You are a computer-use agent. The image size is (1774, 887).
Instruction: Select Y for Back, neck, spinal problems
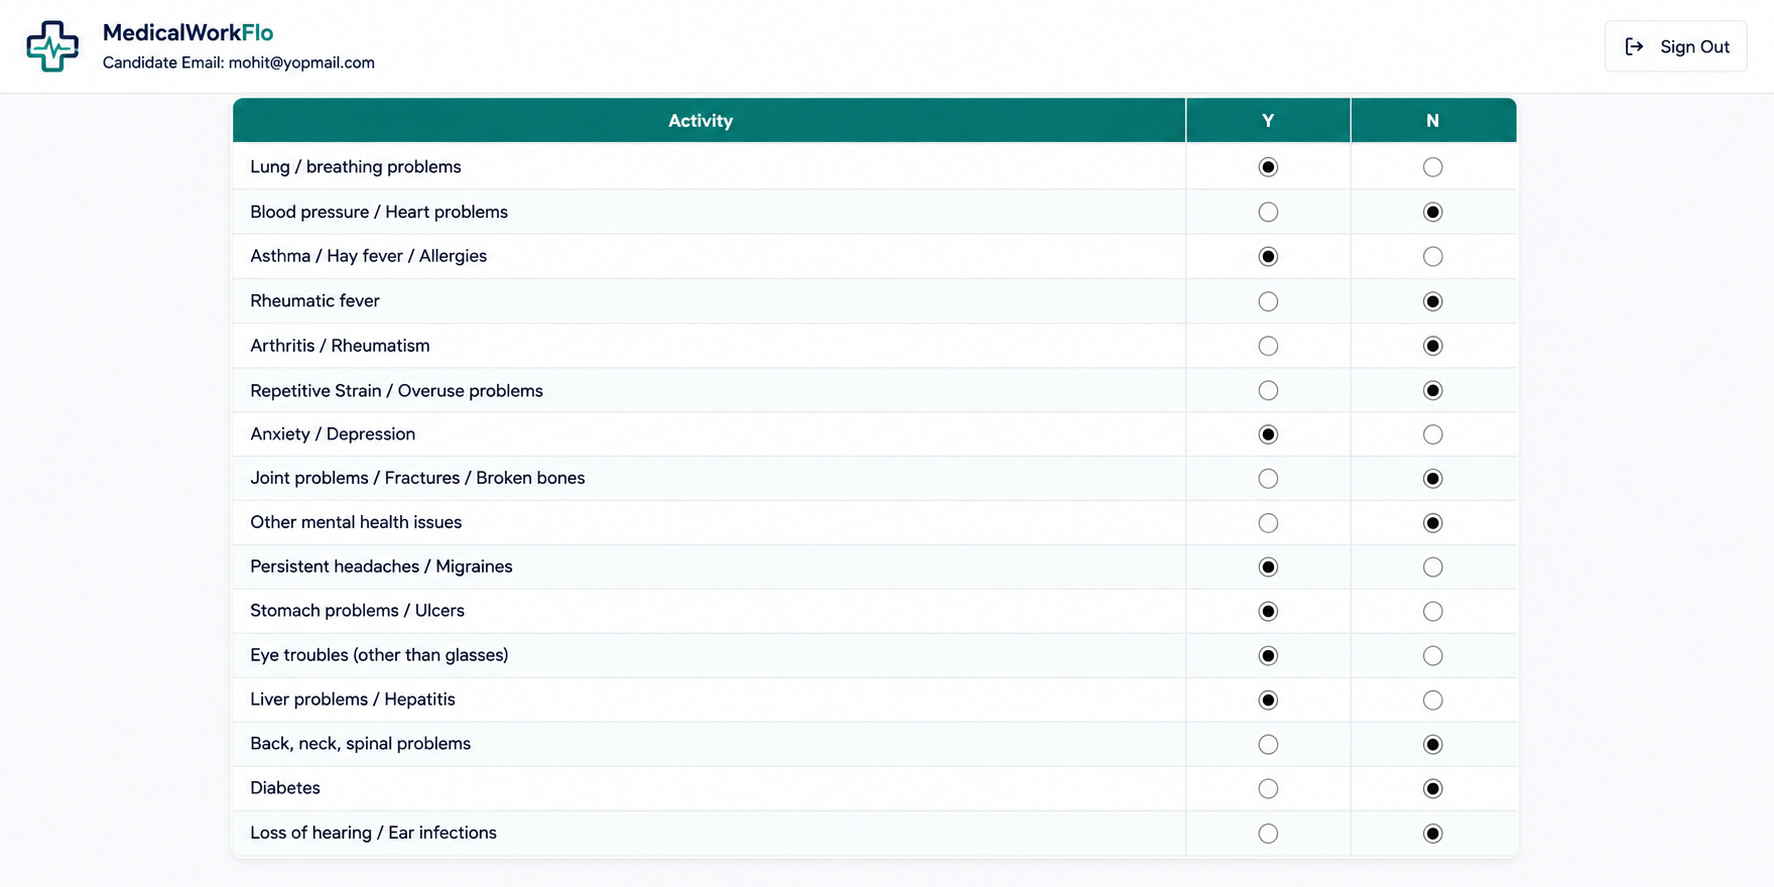[1268, 744]
